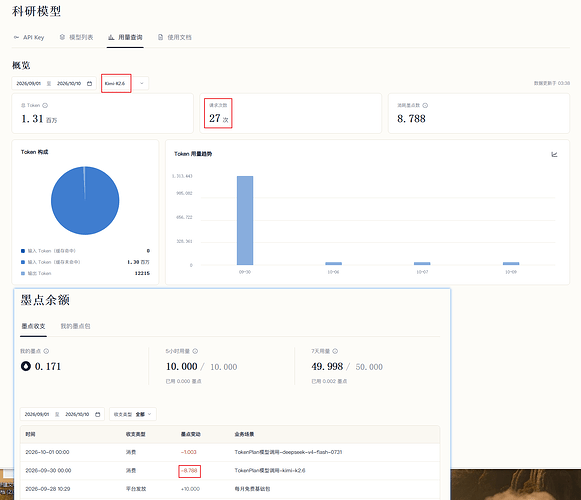This screenshot has height=500, width=581.
Task: Switch to the 模型列表 tab
Action: click(x=76, y=37)
